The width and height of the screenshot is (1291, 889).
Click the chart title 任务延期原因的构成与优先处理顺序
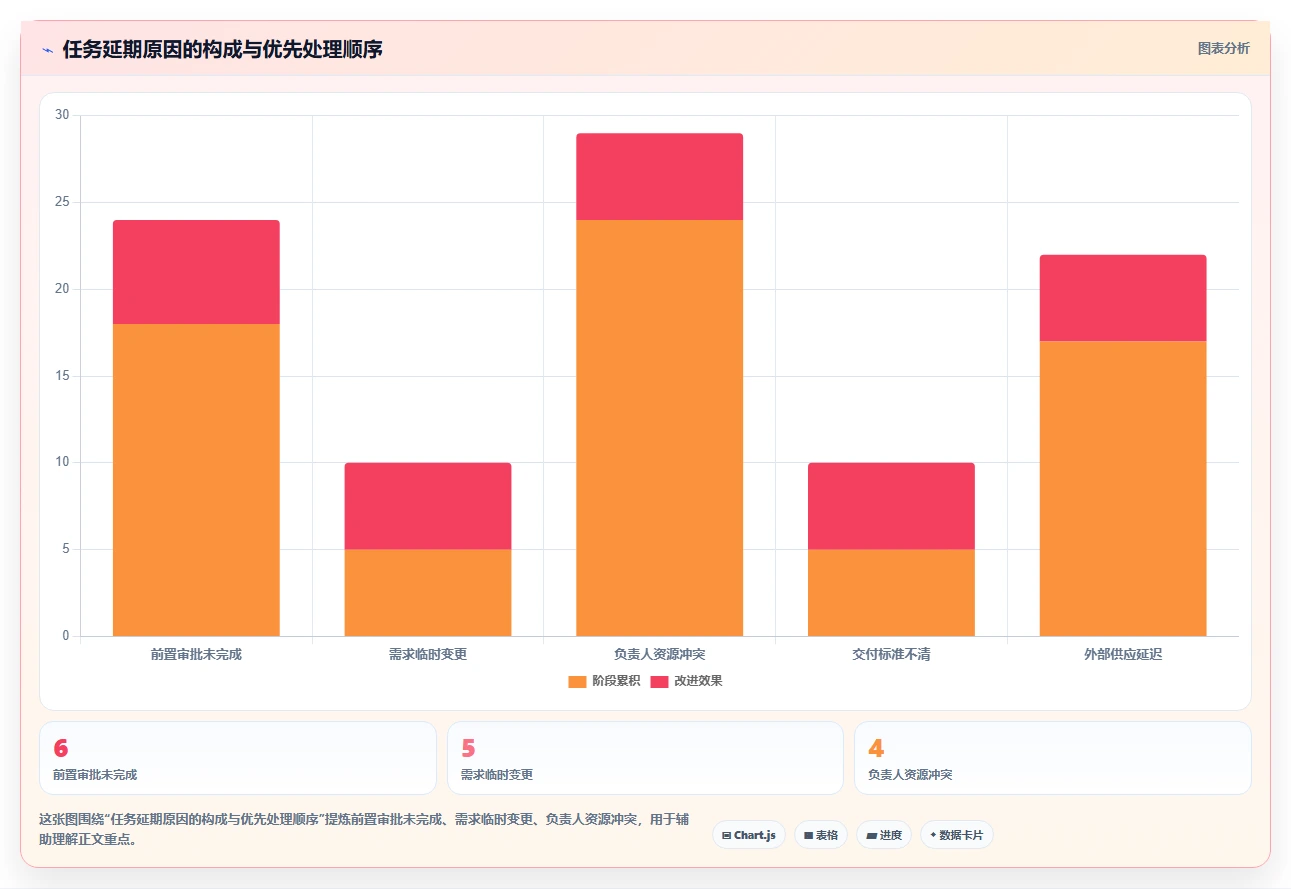pyautogui.click(x=223, y=49)
